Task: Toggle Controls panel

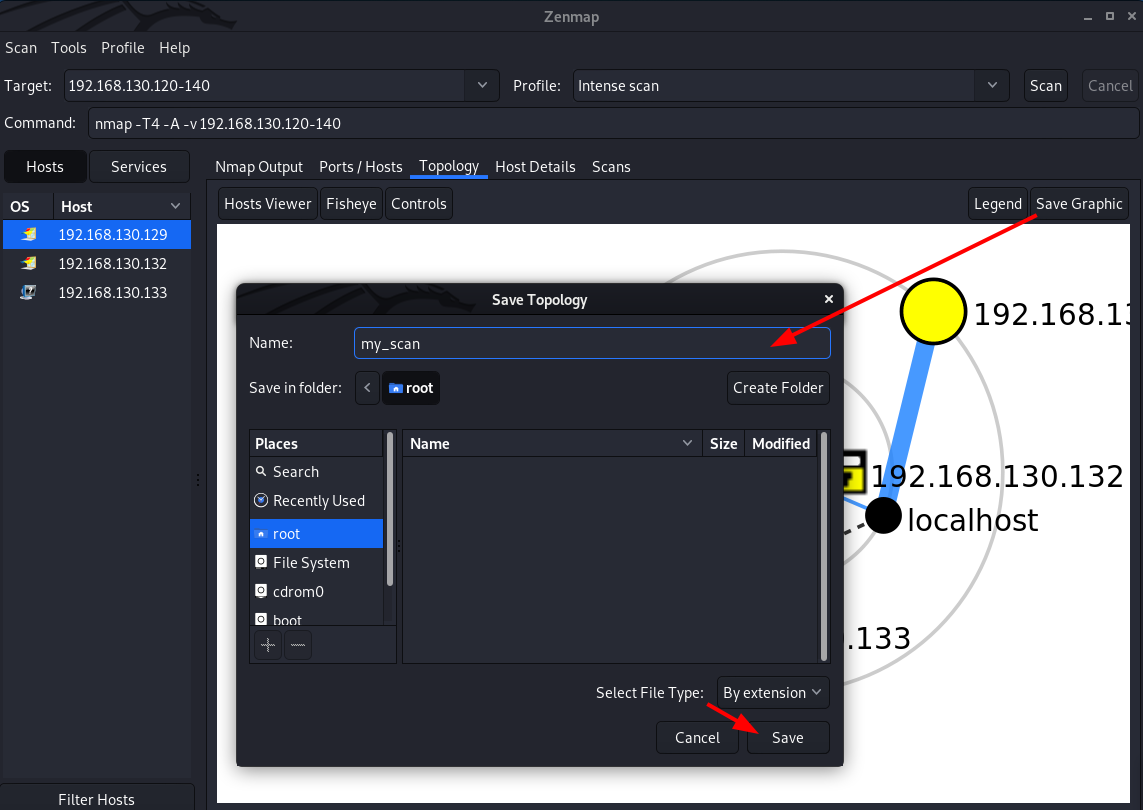Action: (x=418, y=204)
